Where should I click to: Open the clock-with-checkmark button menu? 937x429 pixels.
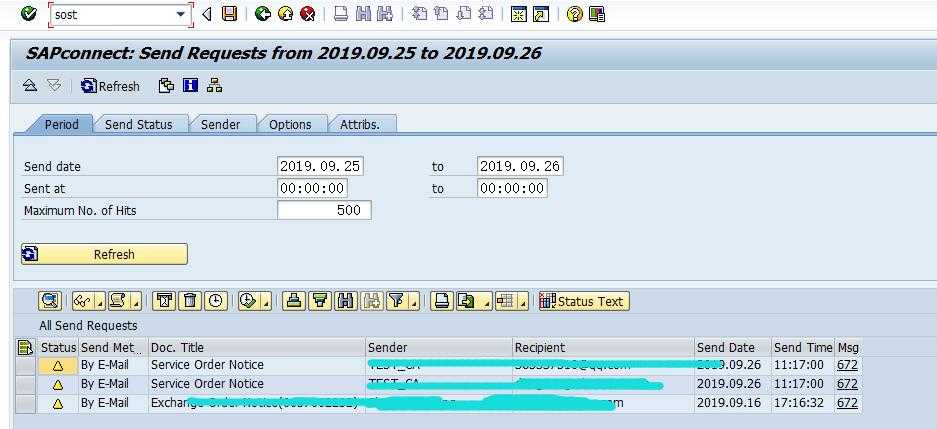(255, 301)
